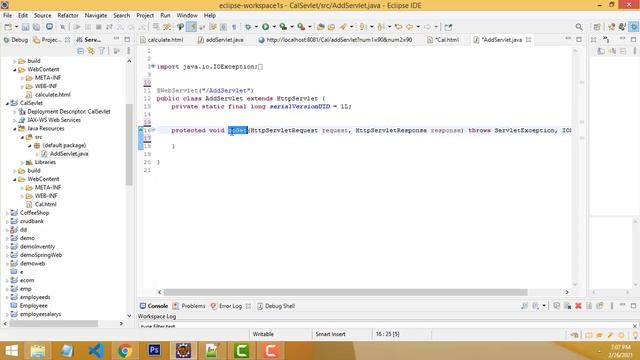Viewport: 640px width, 360px height.
Task: Expand folded imports on line 3
Action: coord(153,67)
